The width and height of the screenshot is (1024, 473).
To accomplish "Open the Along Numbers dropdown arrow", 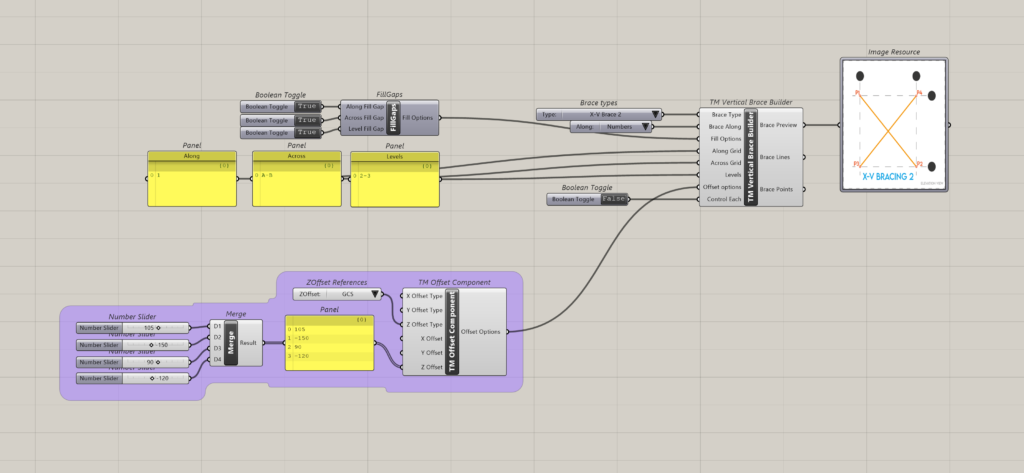I will click(645, 127).
